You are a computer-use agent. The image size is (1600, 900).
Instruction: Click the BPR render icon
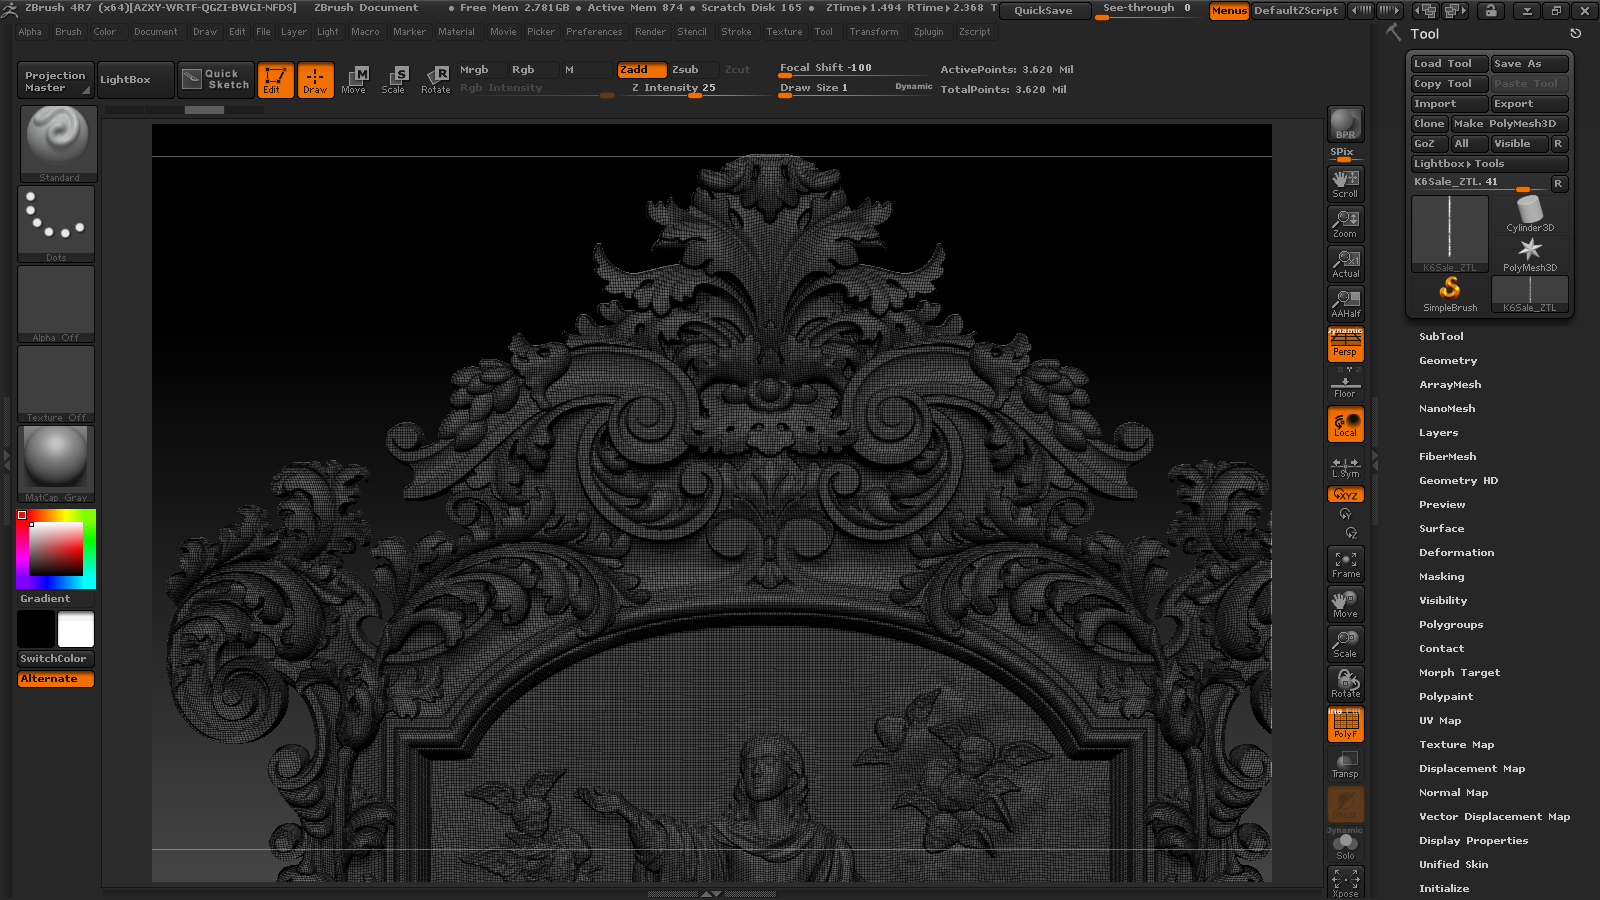(x=1345, y=124)
